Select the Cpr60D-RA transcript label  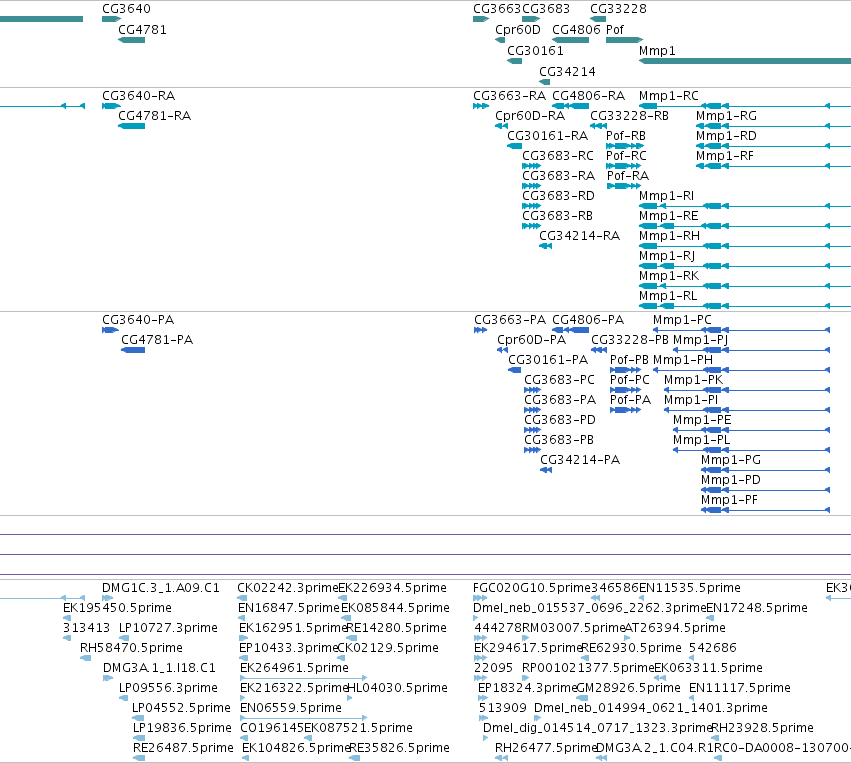[x=530, y=116]
